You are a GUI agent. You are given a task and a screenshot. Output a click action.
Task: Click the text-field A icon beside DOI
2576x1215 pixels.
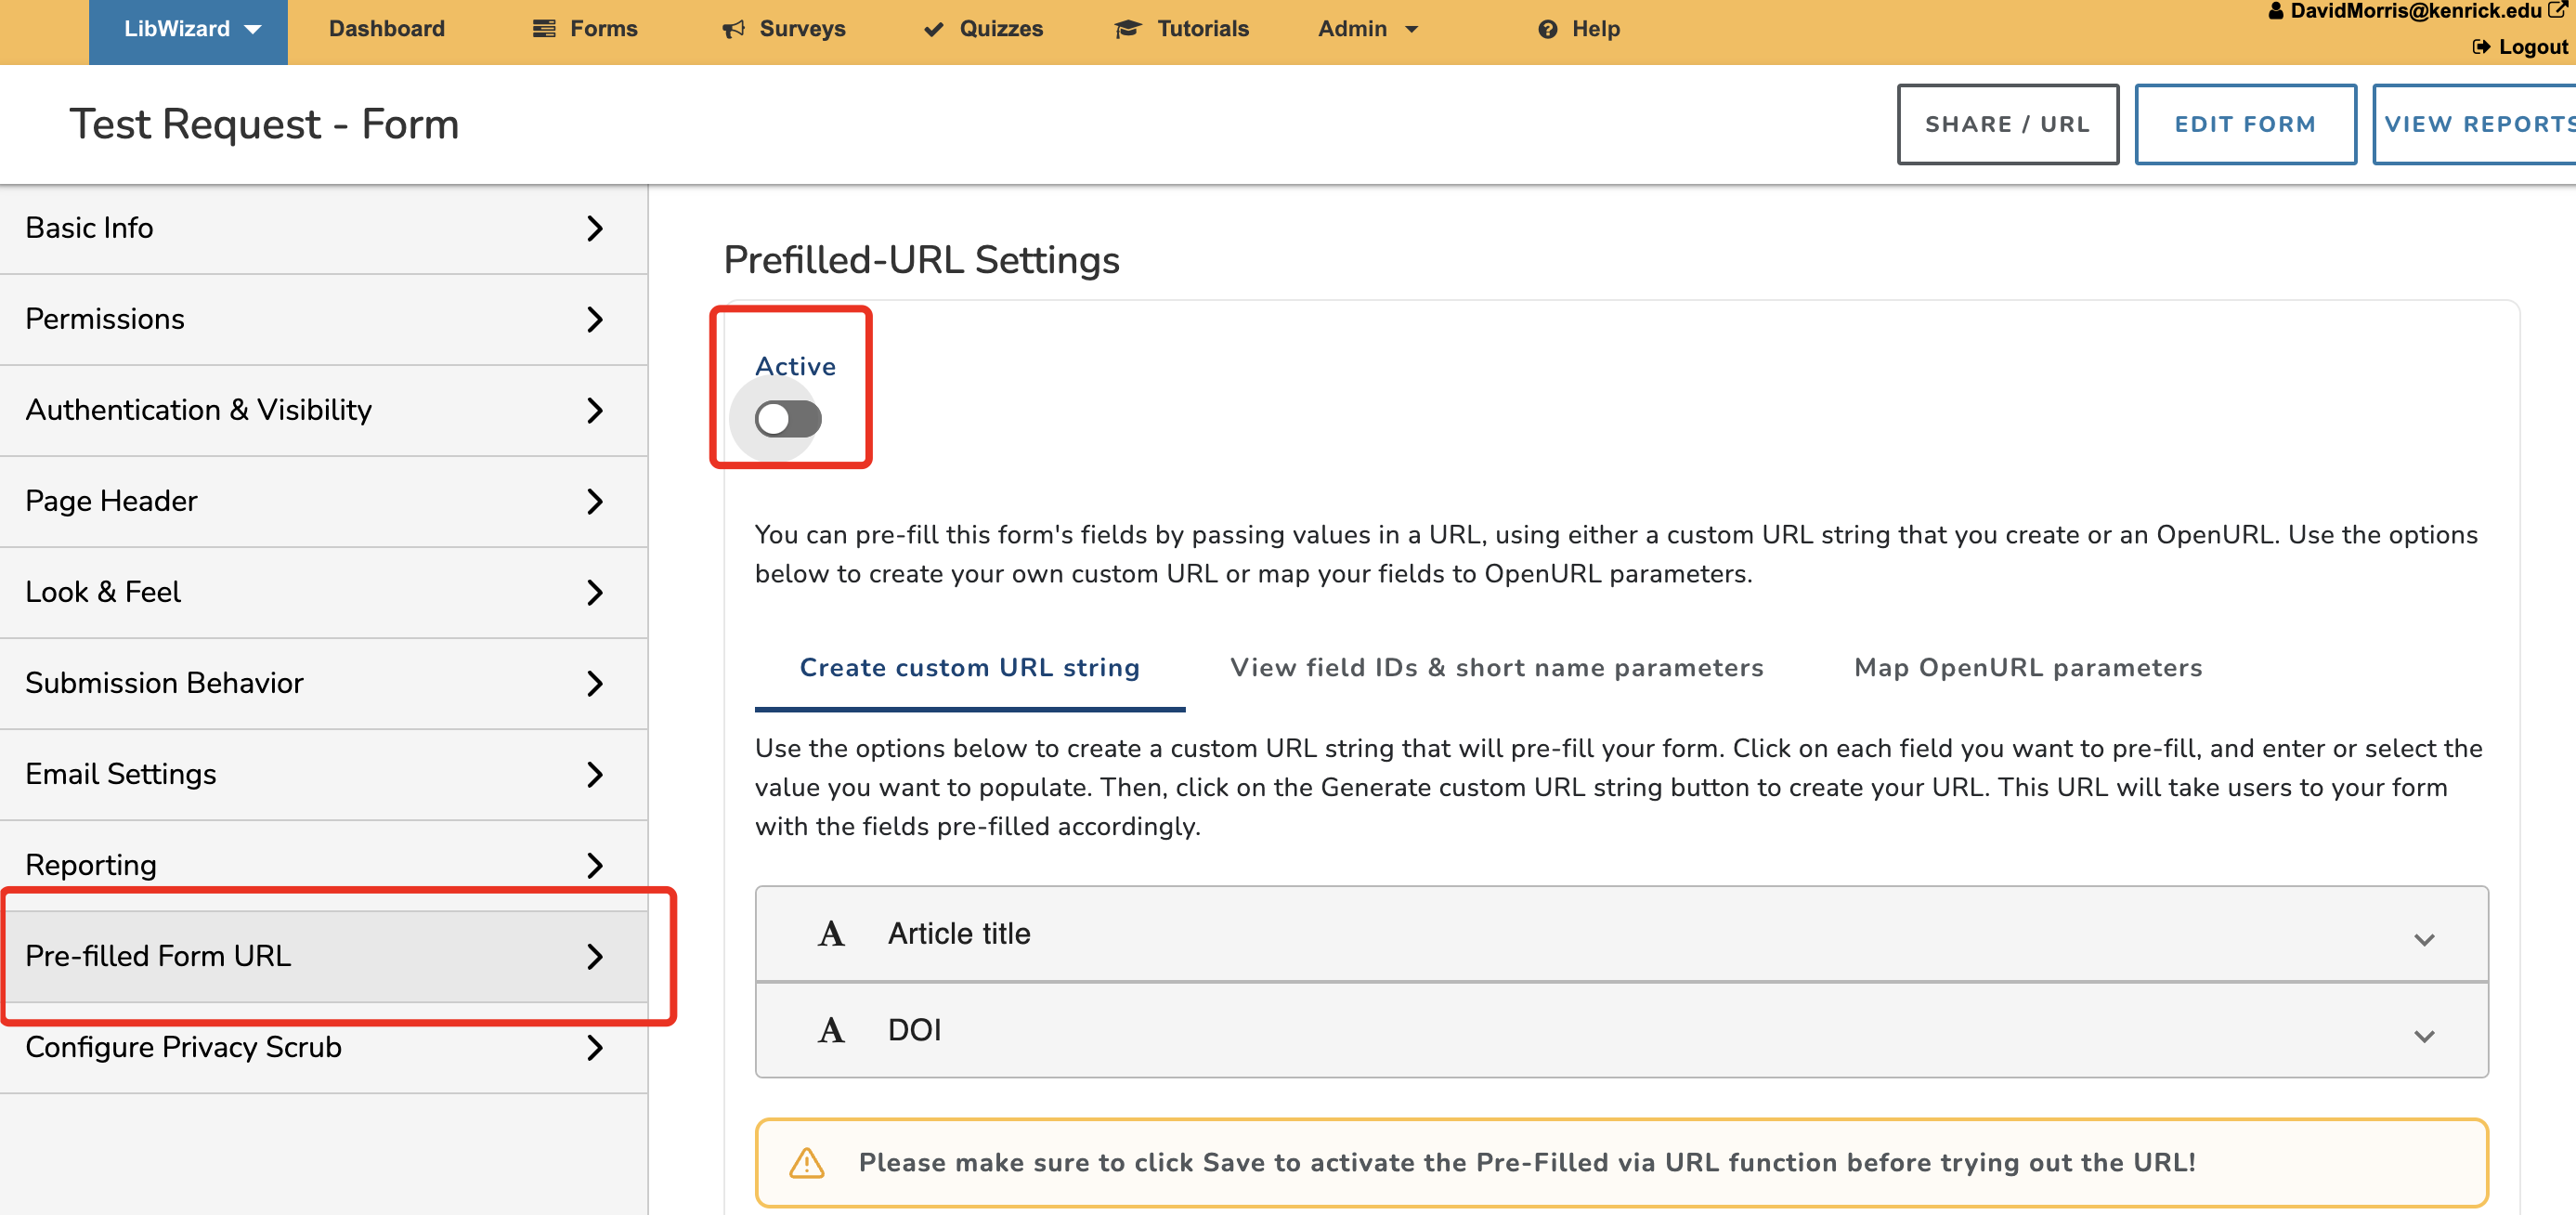[x=833, y=1030]
